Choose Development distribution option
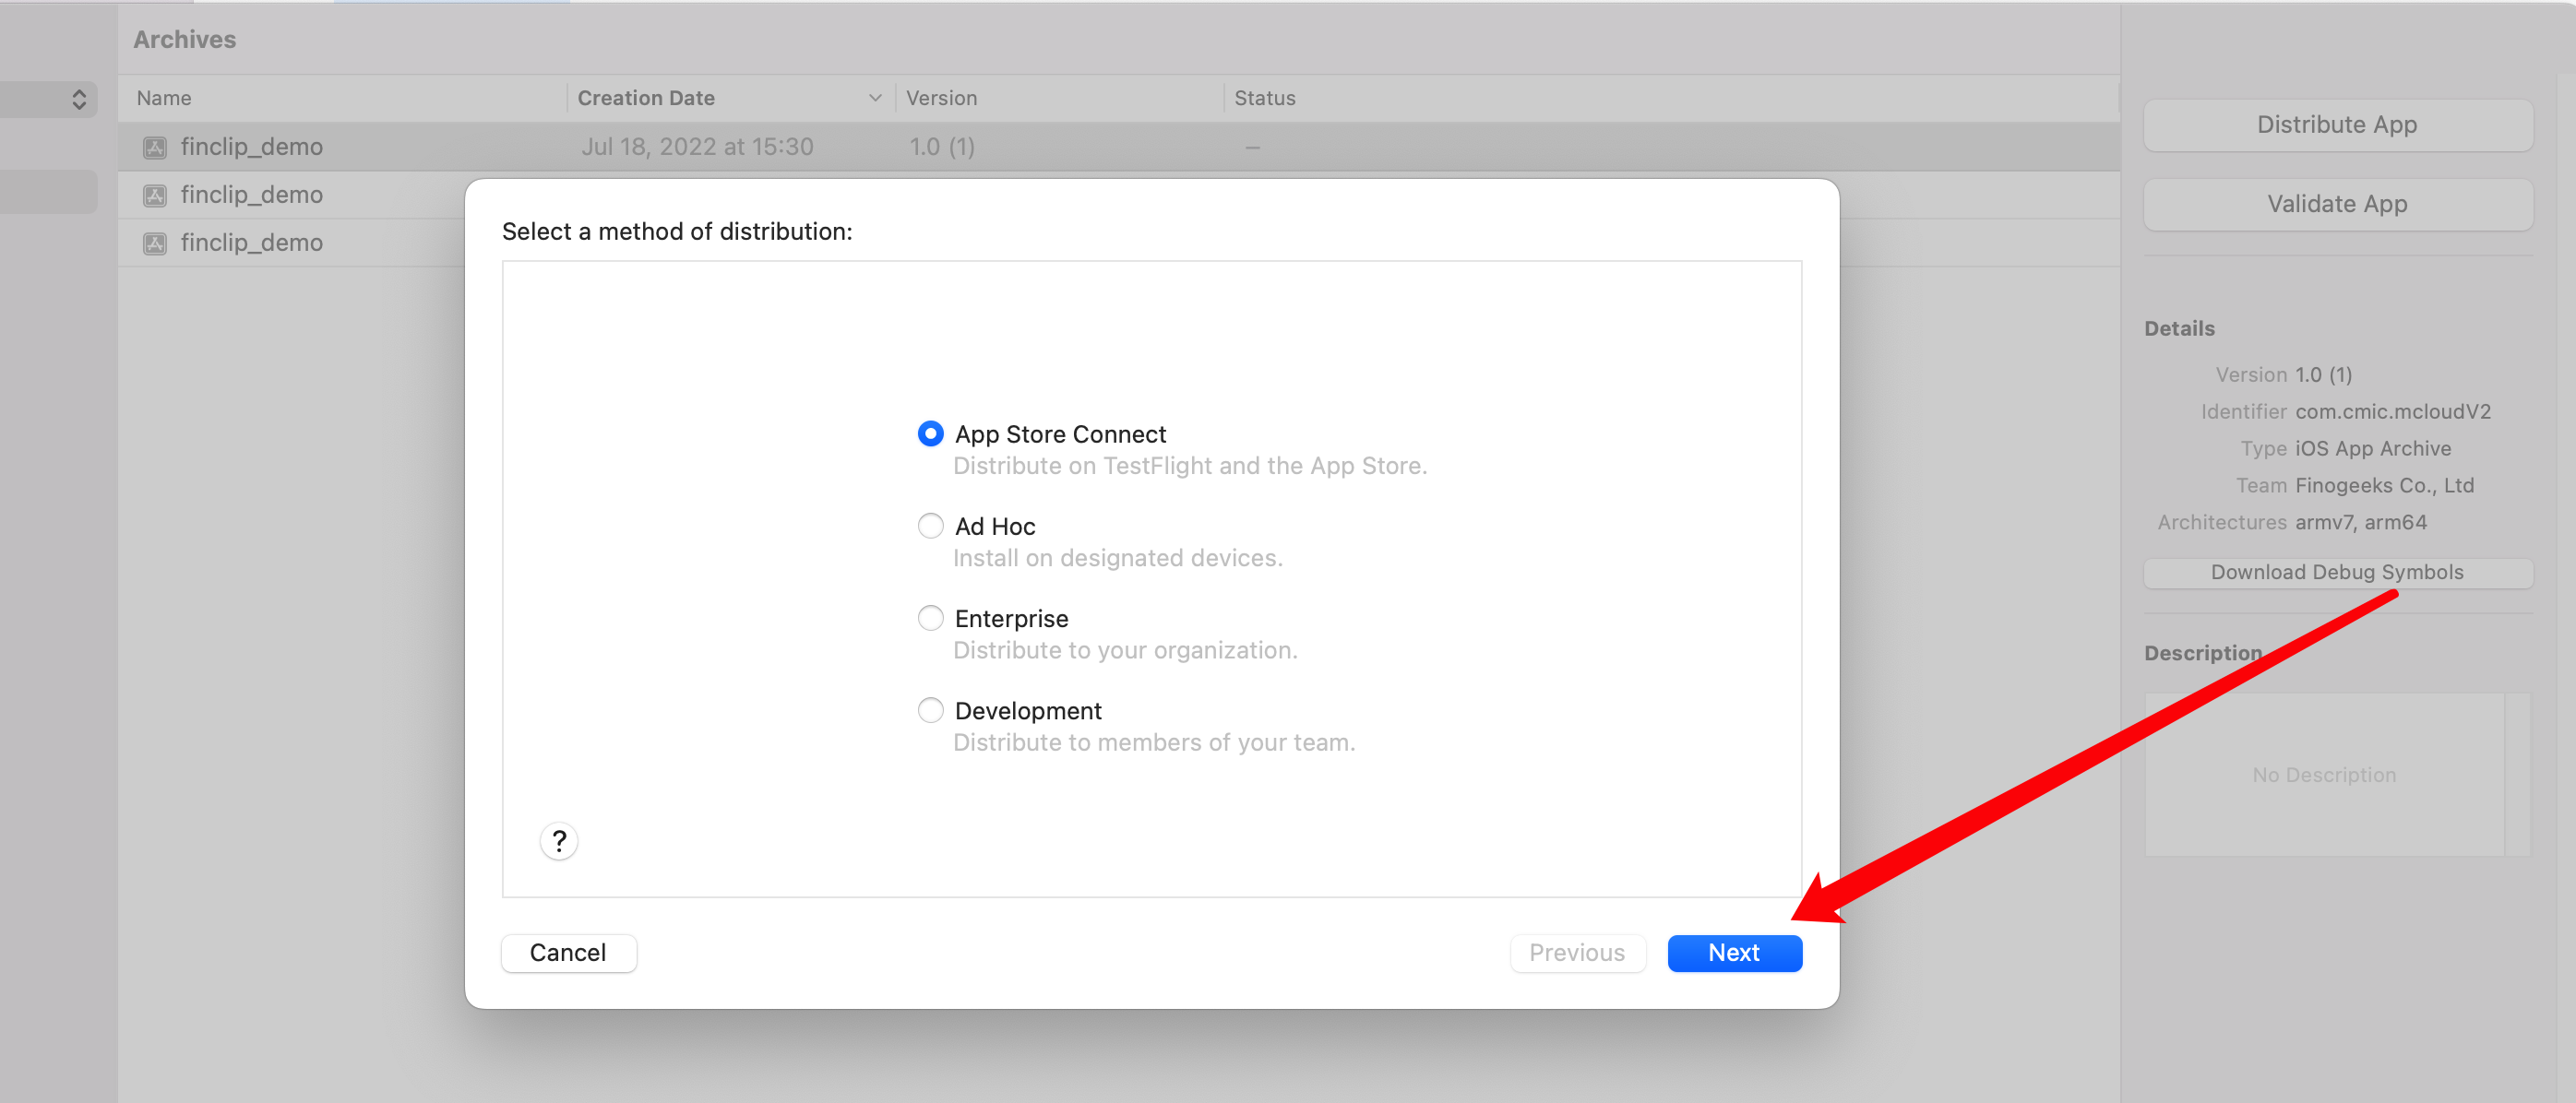The image size is (2576, 1103). [930, 709]
